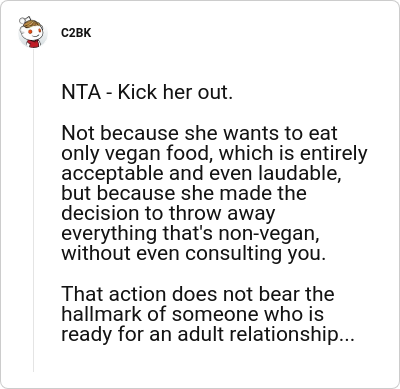Viewport: 400px width, 389px height.
Task: Select the "NTA" abbreviation in comment
Action: (81, 92)
